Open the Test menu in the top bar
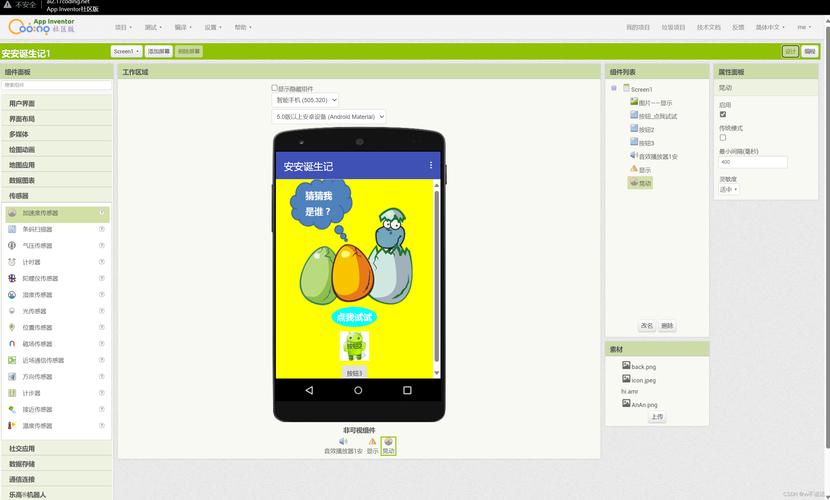This screenshot has width=830, height=500. tap(153, 28)
